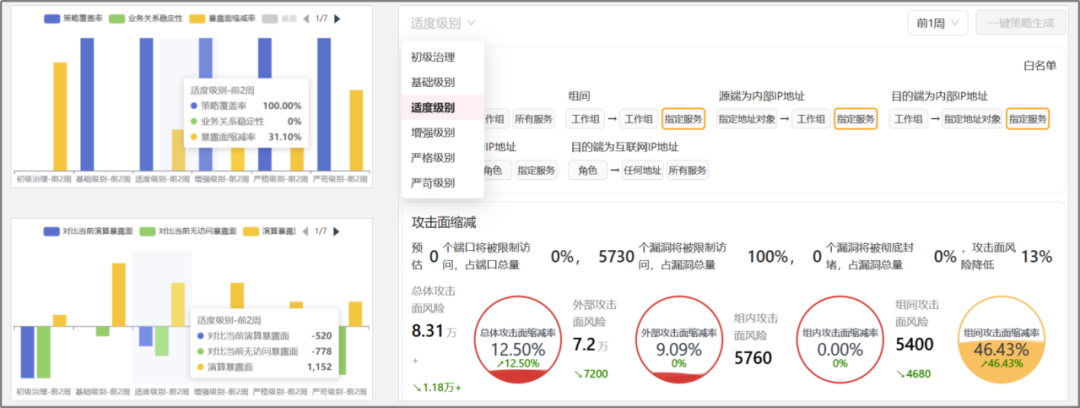
Task: Click yellow bar for 基础级别-前2周 in bottom chart
Action: [118, 295]
